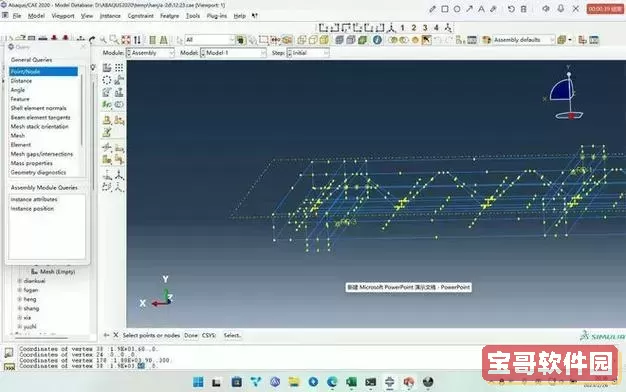Click the Select... button in prompt area

pos(232,335)
